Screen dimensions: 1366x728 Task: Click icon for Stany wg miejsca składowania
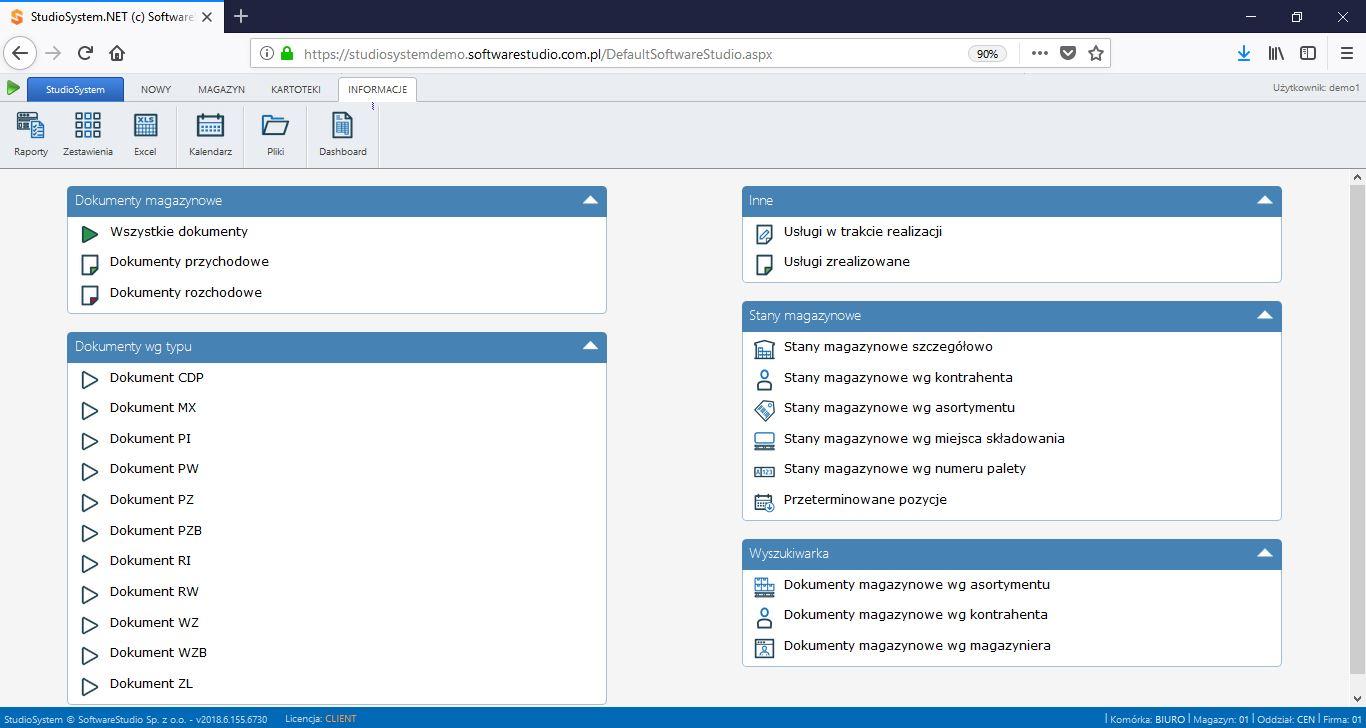764,441
